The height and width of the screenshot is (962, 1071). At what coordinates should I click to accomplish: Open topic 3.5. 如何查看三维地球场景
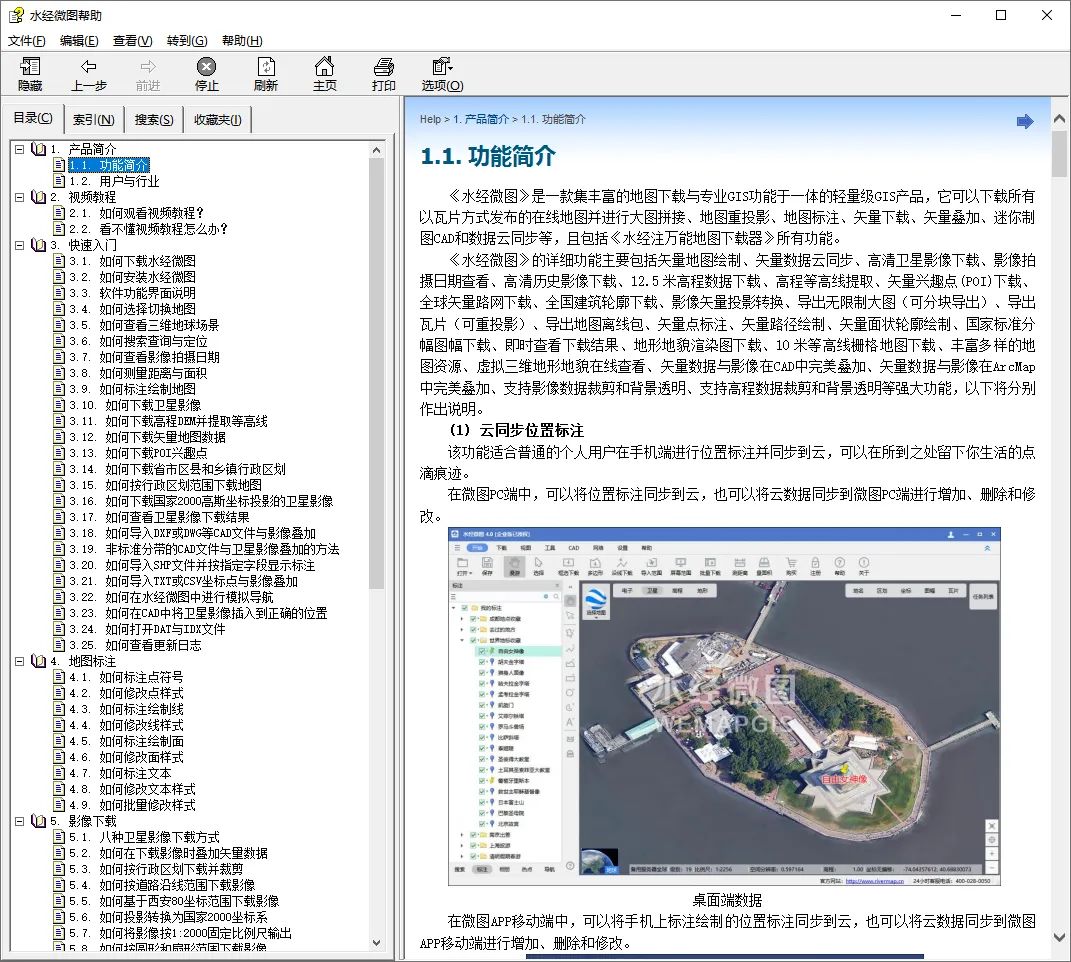[x=143, y=325]
